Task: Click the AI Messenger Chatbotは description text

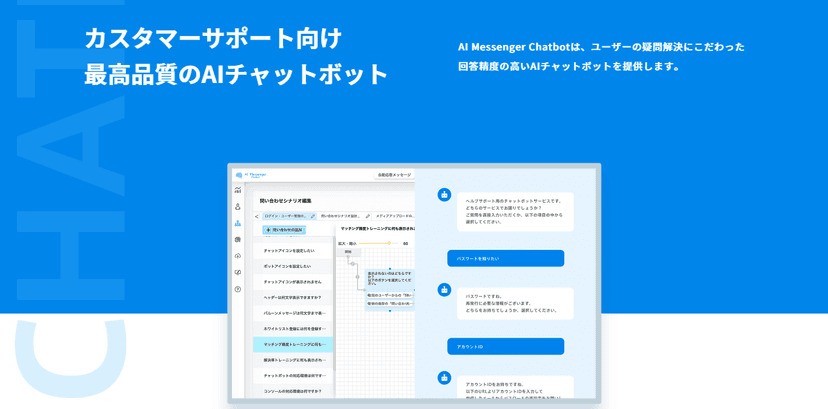Action: 601,57
